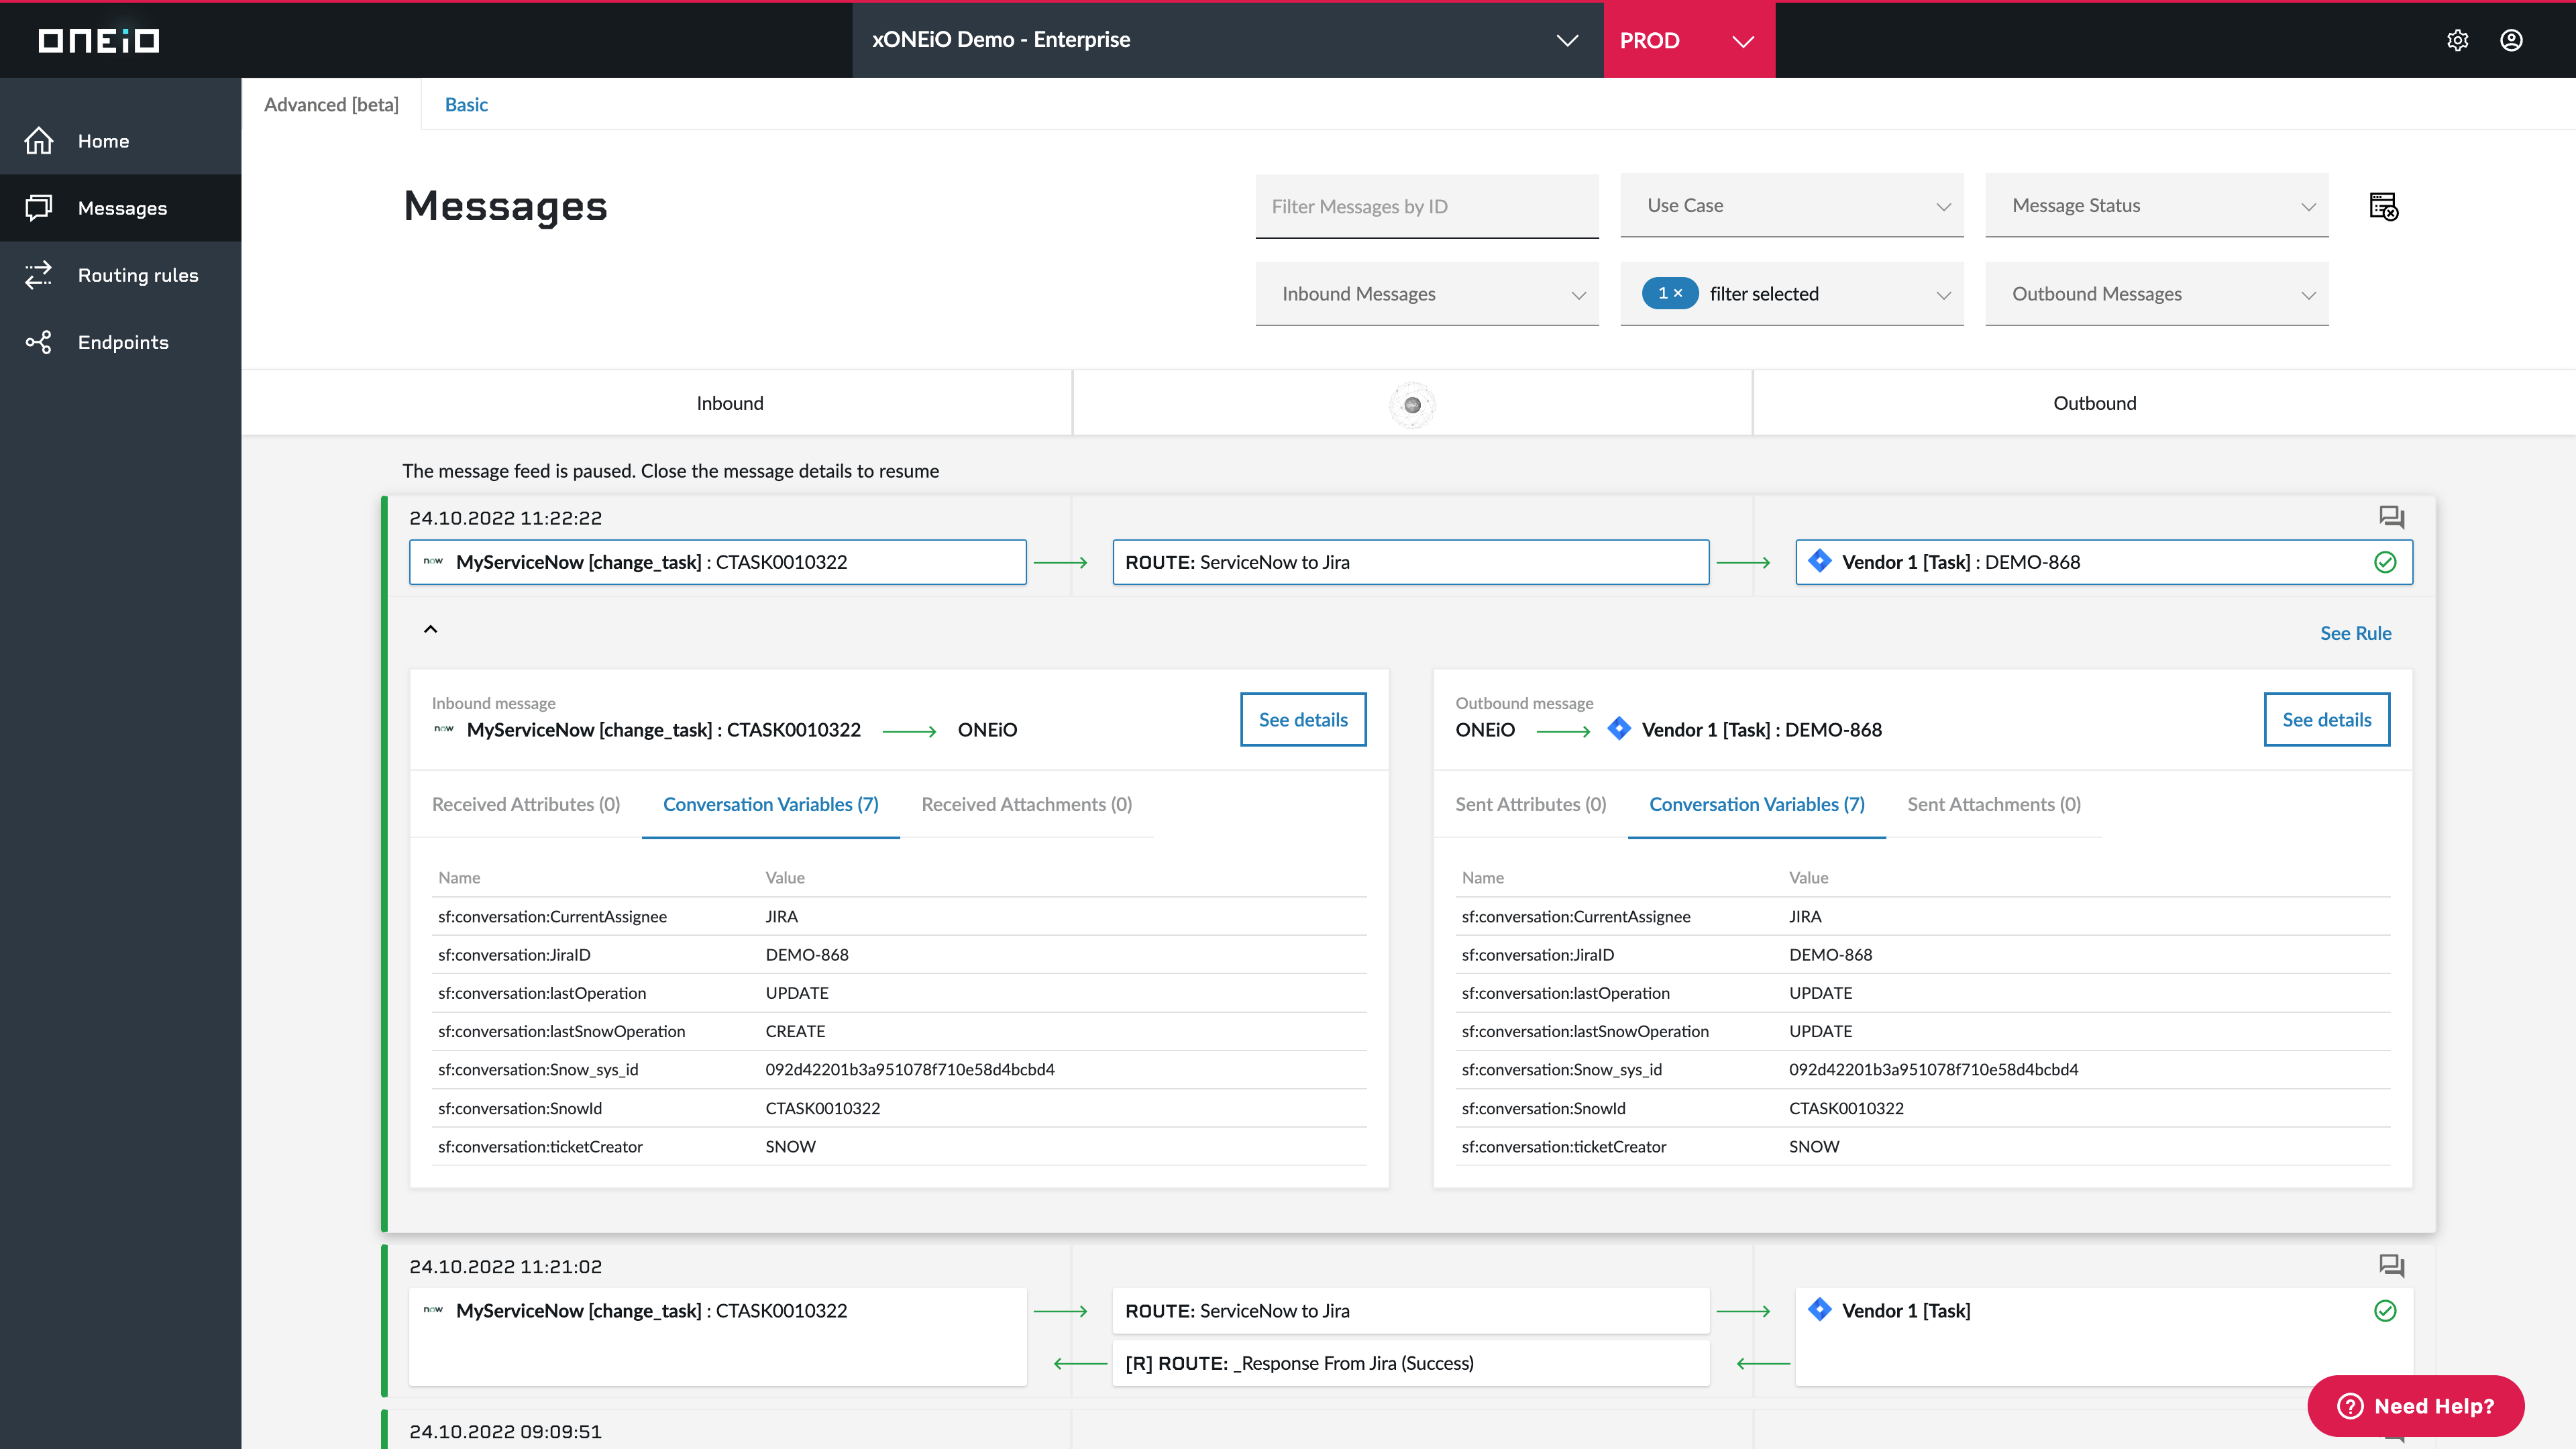Open the Outbound Messages dropdown
Viewport: 2576px width, 1449px height.
coord(2156,294)
